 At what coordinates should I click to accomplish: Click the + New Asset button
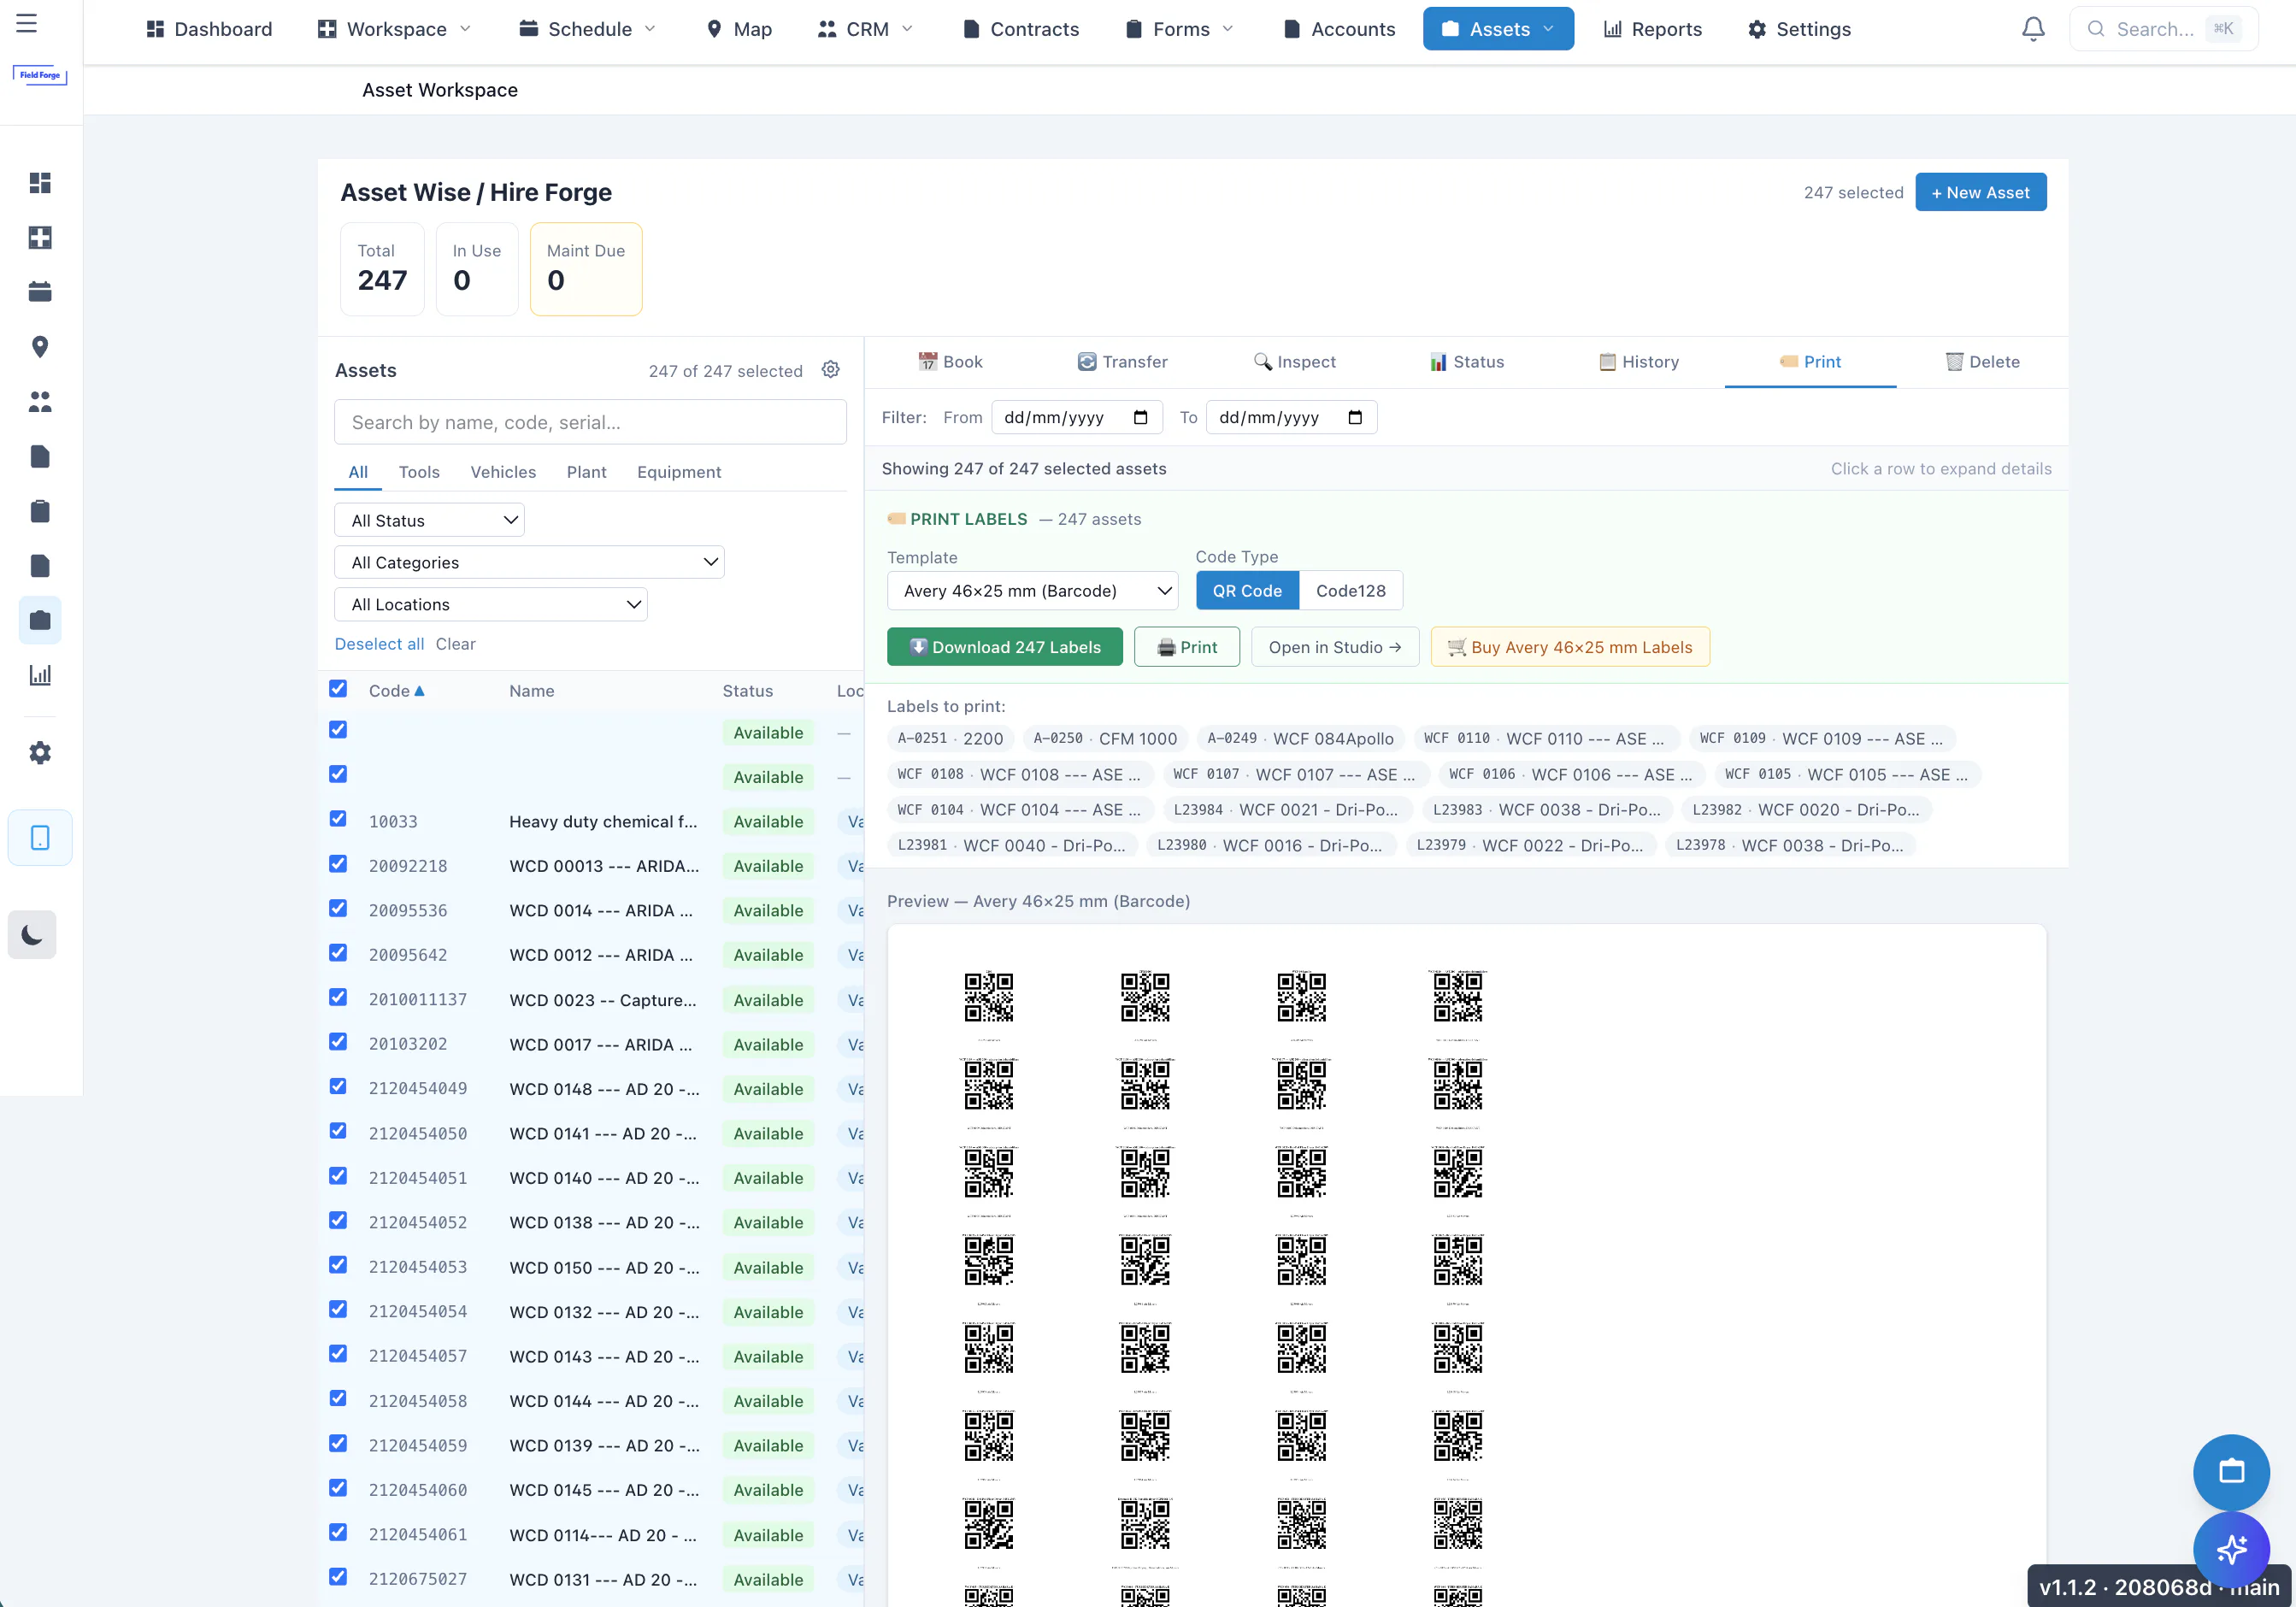(x=1981, y=193)
